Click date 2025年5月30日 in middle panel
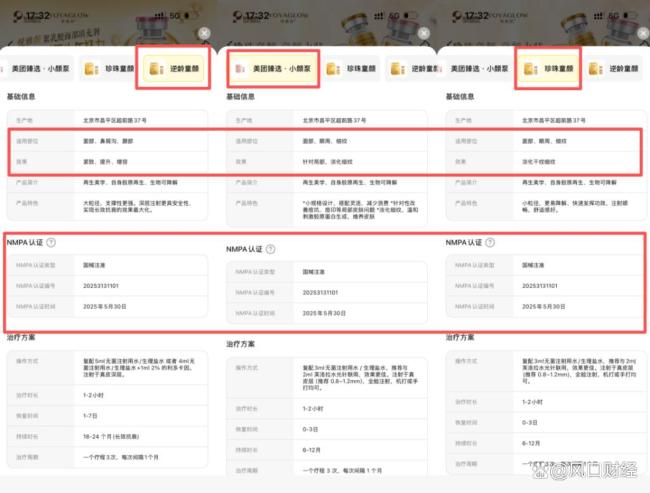Viewport: 650px width, 493px height. [x=324, y=313]
